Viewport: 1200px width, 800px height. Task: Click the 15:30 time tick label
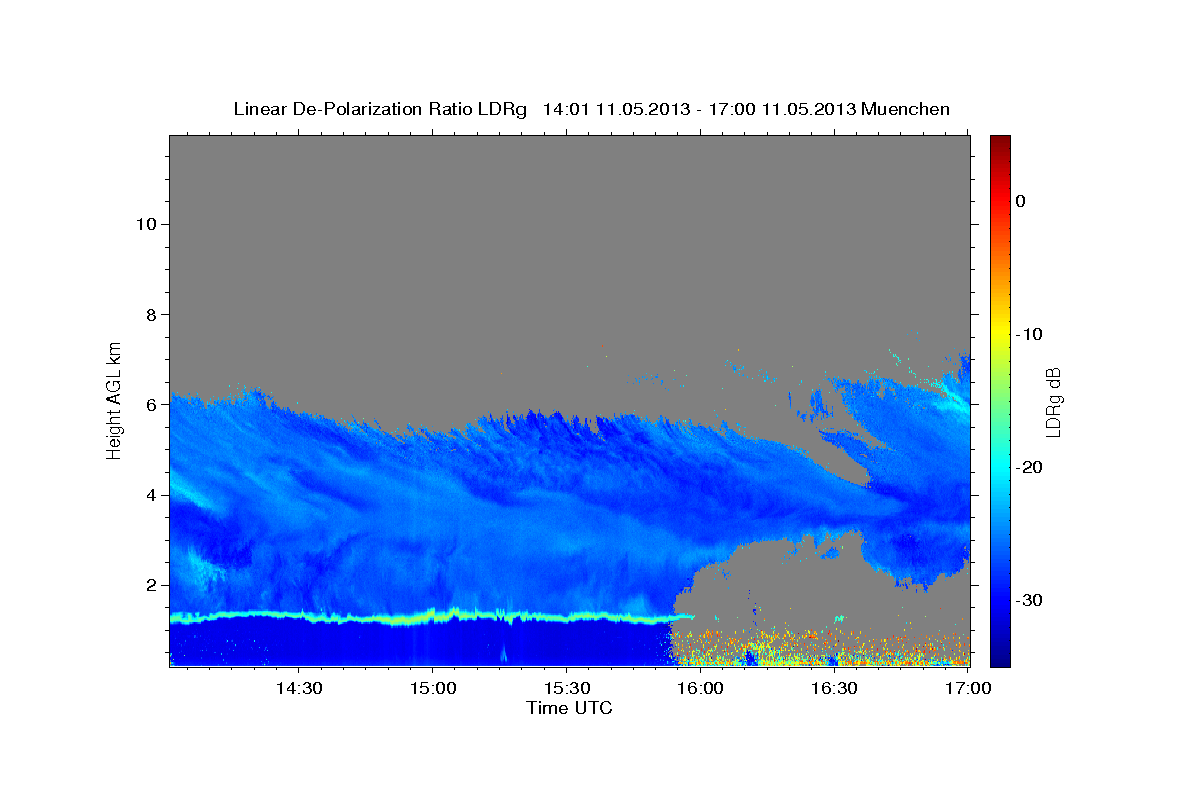pos(566,688)
